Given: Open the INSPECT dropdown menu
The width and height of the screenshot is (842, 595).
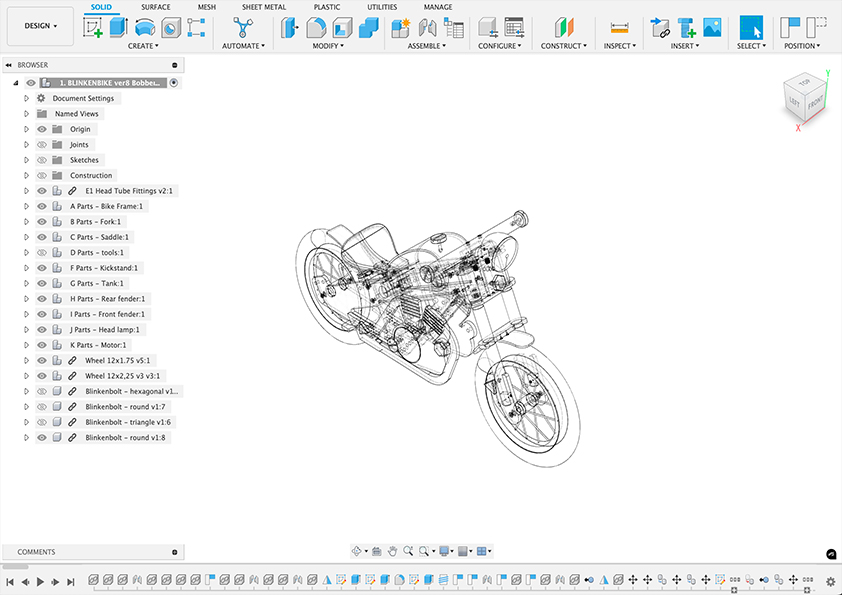Looking at the screenshot, I should click(x=620, y=46).
